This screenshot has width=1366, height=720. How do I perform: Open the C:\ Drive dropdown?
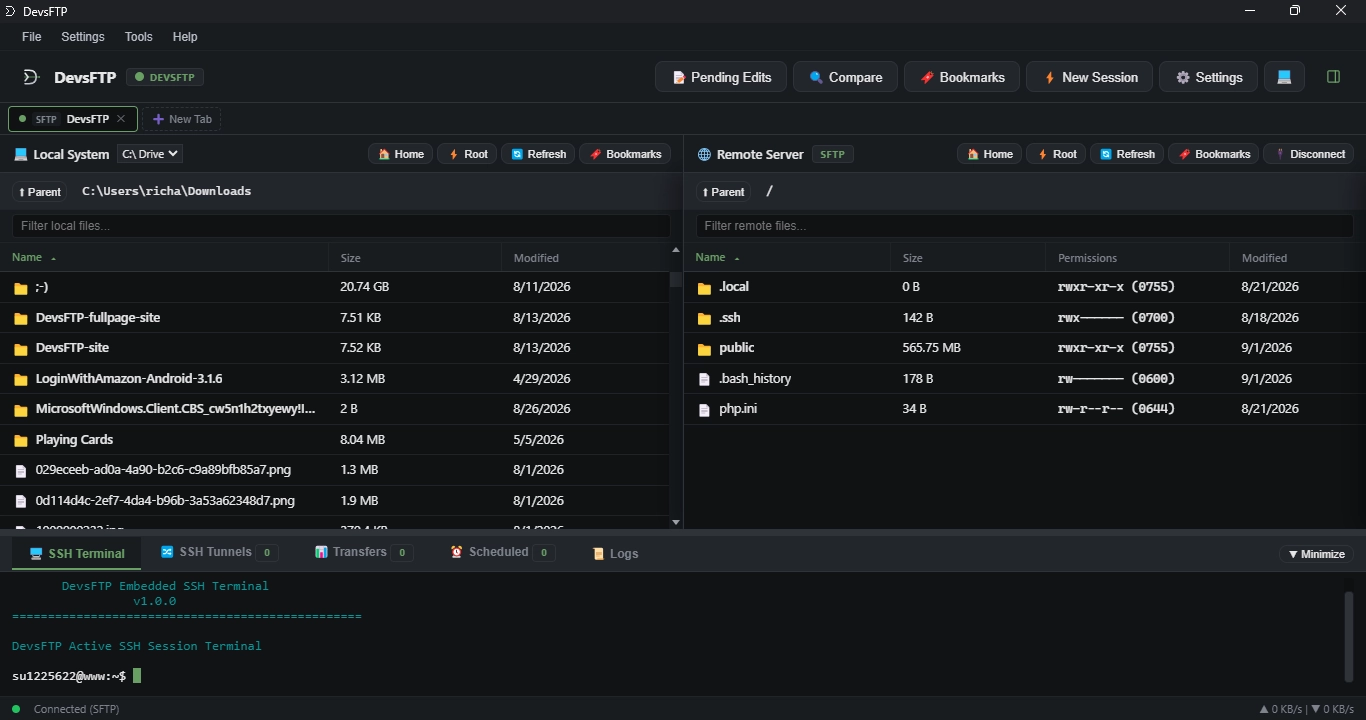pos(150,154)
